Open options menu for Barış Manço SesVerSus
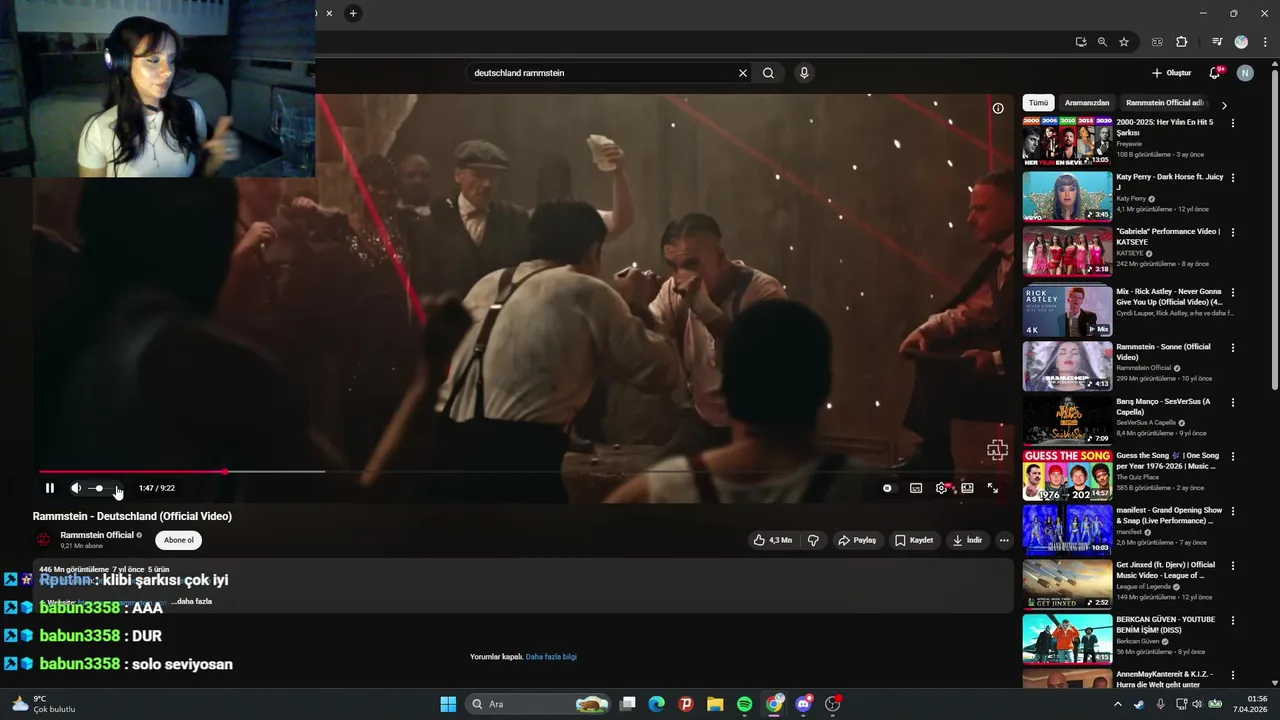 point(1233,402)
